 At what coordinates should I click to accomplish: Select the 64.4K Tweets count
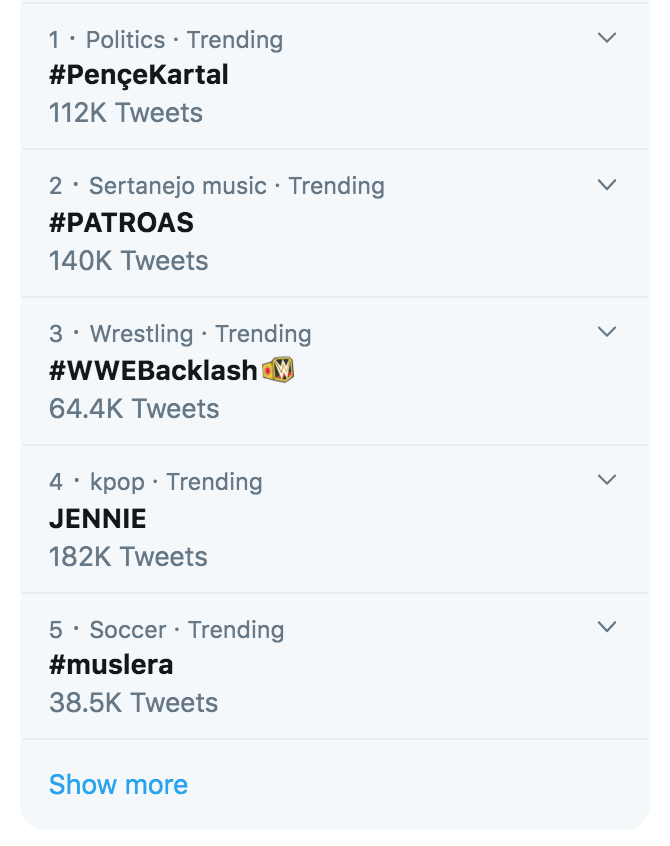(134, 409)
